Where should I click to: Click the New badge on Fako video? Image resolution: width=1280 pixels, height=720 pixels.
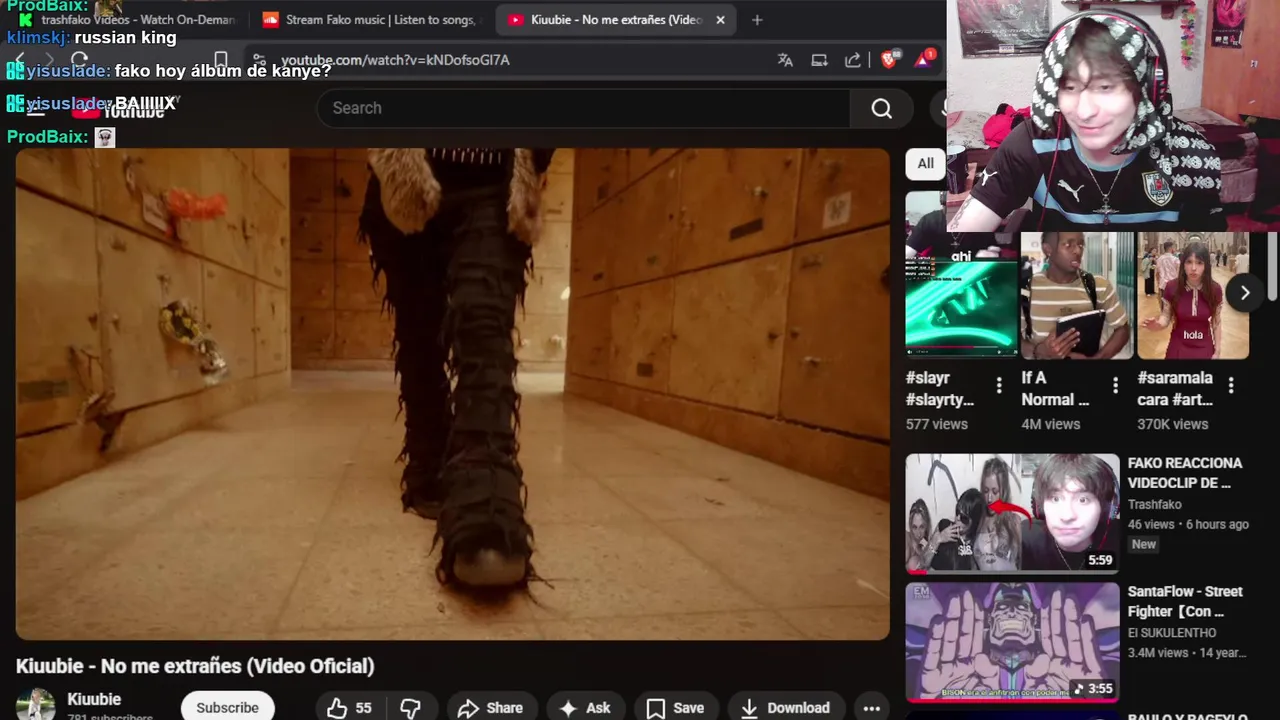pyautogui.click(x=1143, y=545)
